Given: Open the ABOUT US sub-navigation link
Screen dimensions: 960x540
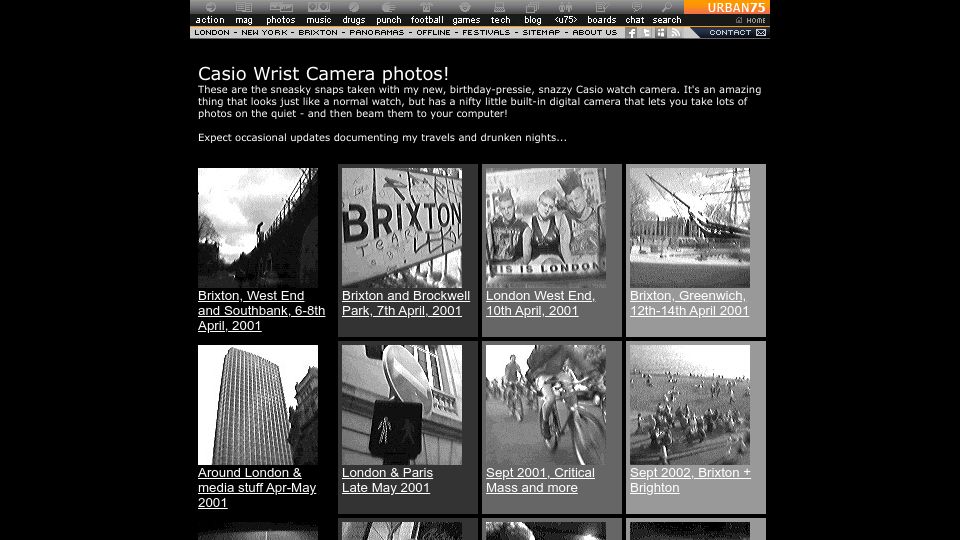Looking at the screenshot, I should (x=594, y=32).
